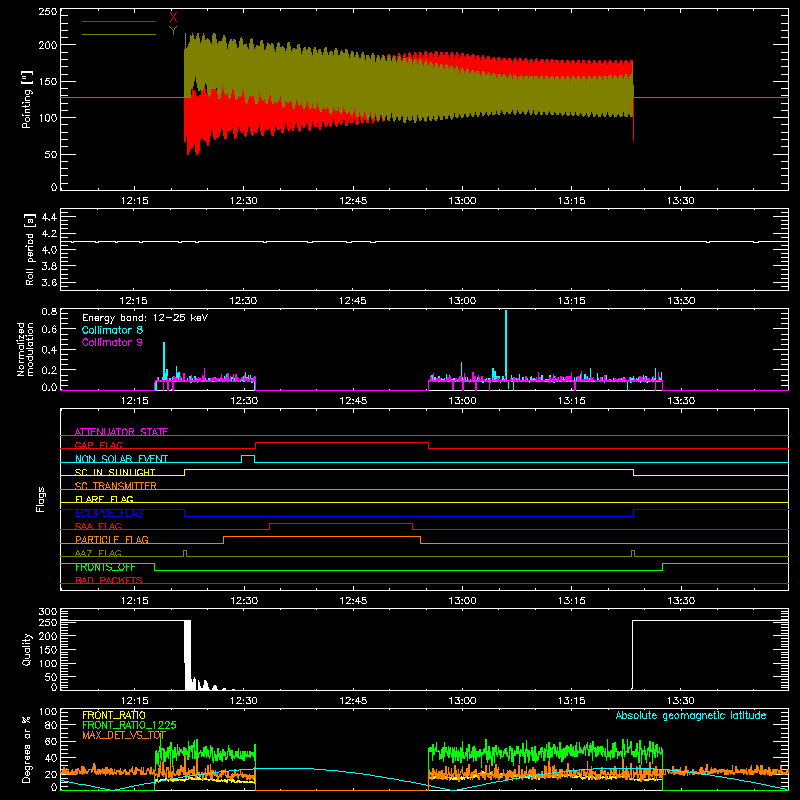Click the 0.4 tick on the modulation axis
Viewport: 800px width, 800px height.
point(49,350)
